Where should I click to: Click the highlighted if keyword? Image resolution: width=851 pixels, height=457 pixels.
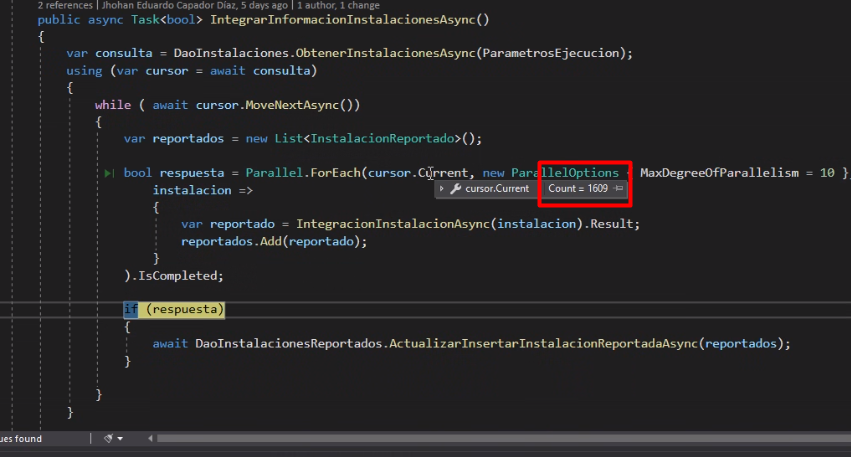130,309
